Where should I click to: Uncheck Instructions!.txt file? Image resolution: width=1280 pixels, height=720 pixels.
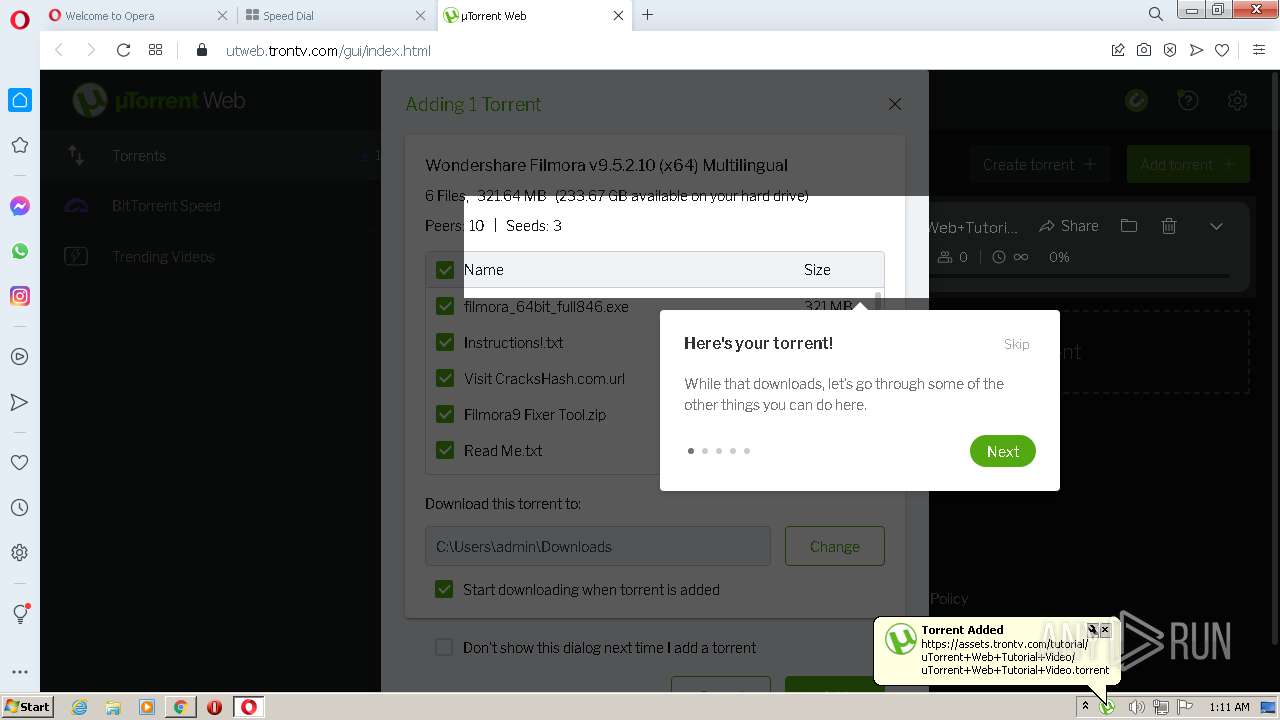[x=445, y=342]
